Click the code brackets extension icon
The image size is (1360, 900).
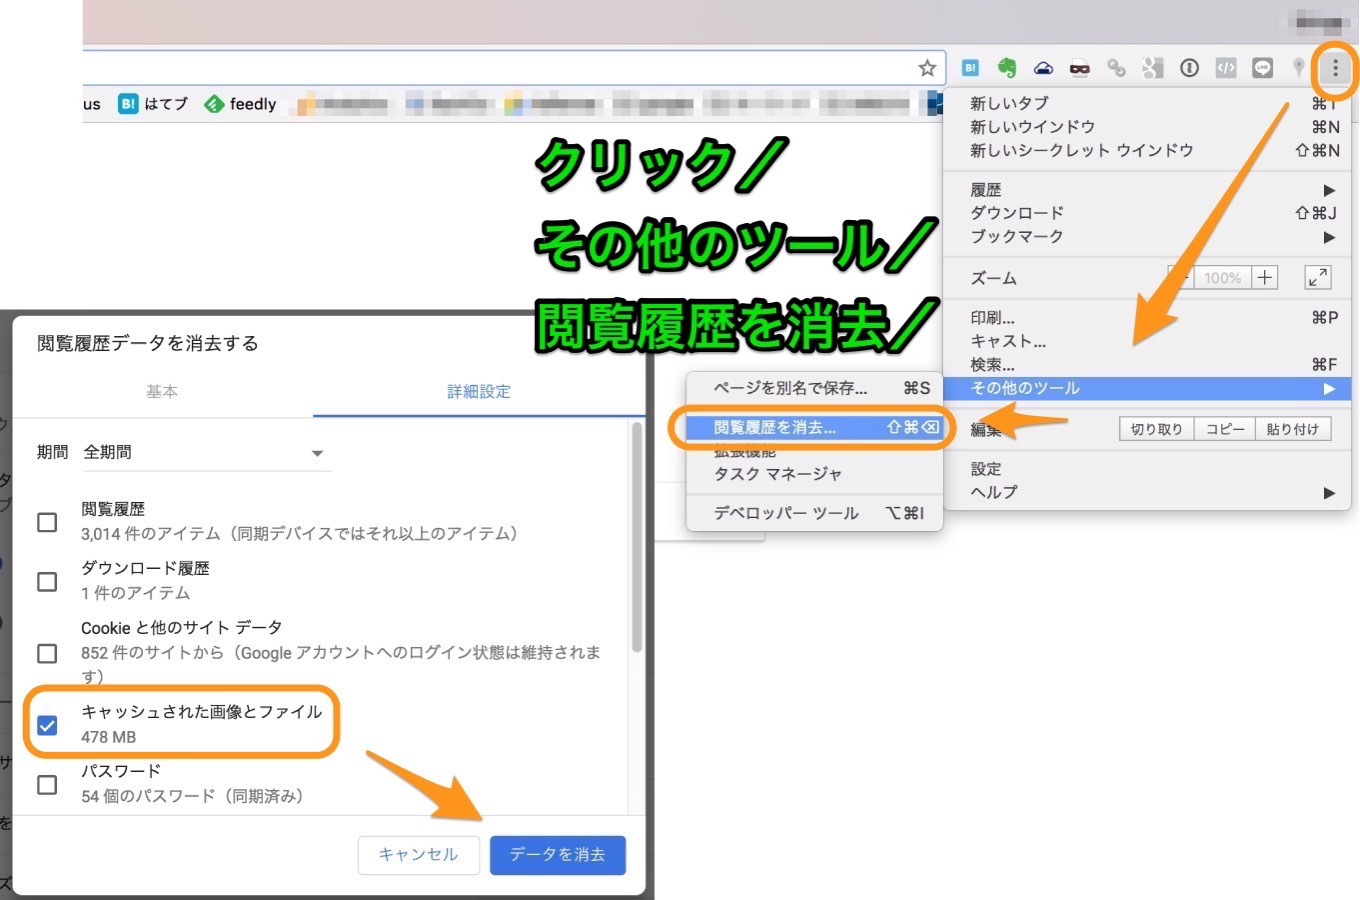point(1226,68)
